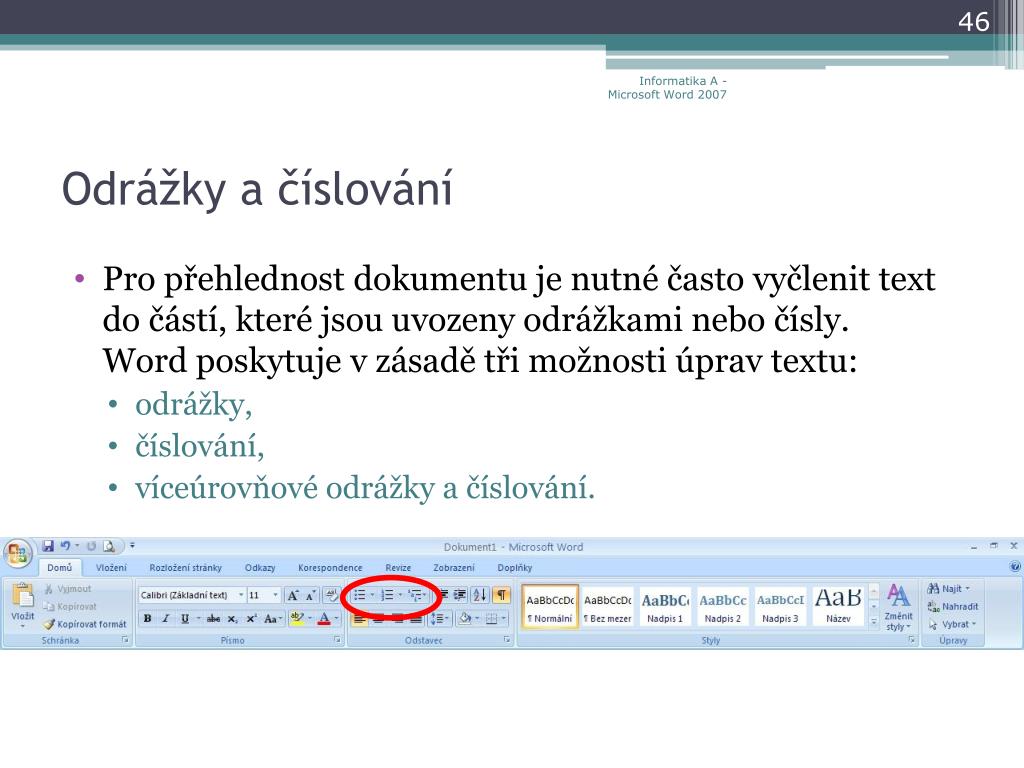
Task: Select the Nadpis 2 style thumbnail
Action: tap(722, 607)
